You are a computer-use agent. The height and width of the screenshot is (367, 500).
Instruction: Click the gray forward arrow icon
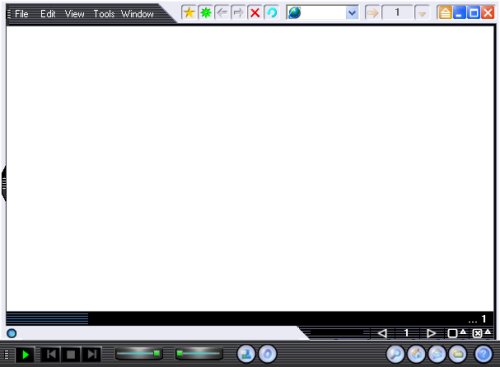(238, 13)
